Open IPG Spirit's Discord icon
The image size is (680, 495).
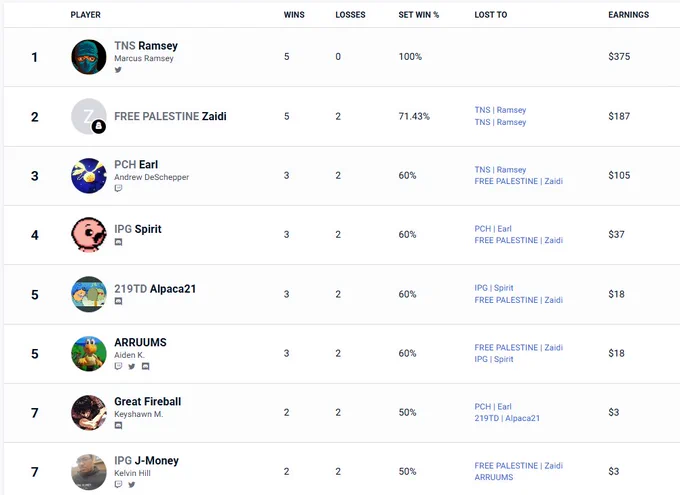coord(118,242)
